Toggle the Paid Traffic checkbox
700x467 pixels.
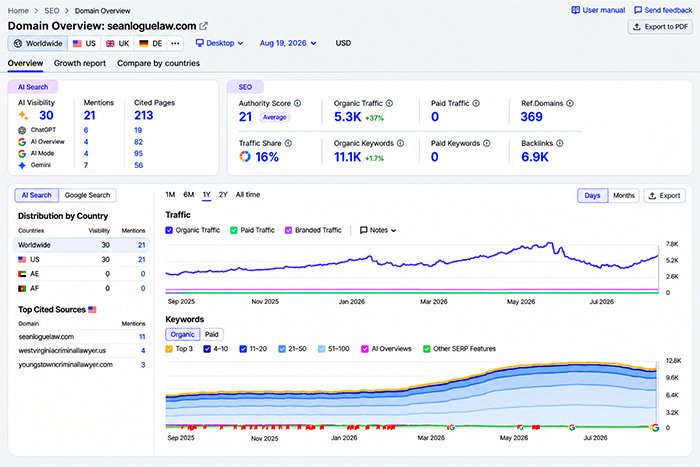pyautogui.click(x=234, y=230)
